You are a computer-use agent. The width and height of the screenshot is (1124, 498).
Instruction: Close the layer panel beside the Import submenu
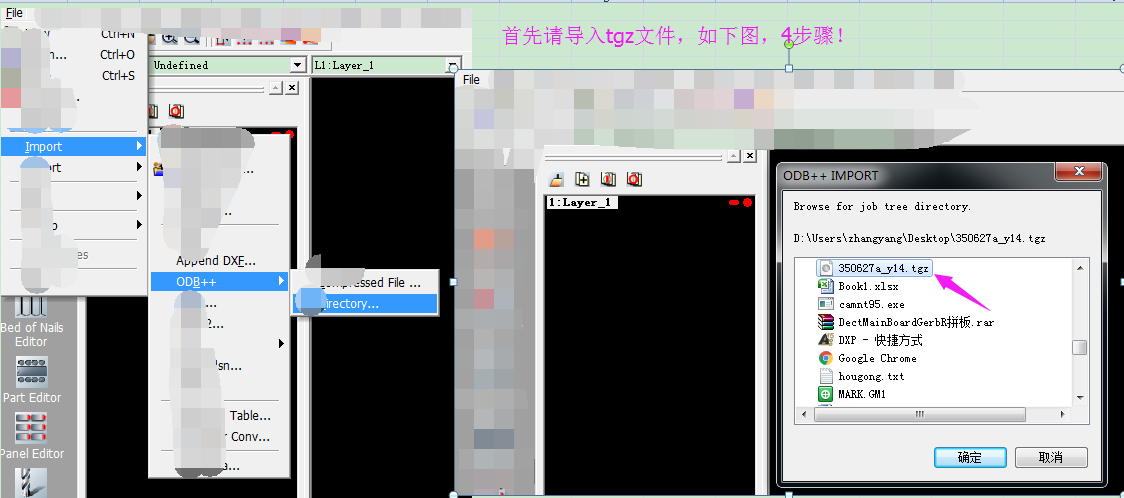tap(292, 87)
